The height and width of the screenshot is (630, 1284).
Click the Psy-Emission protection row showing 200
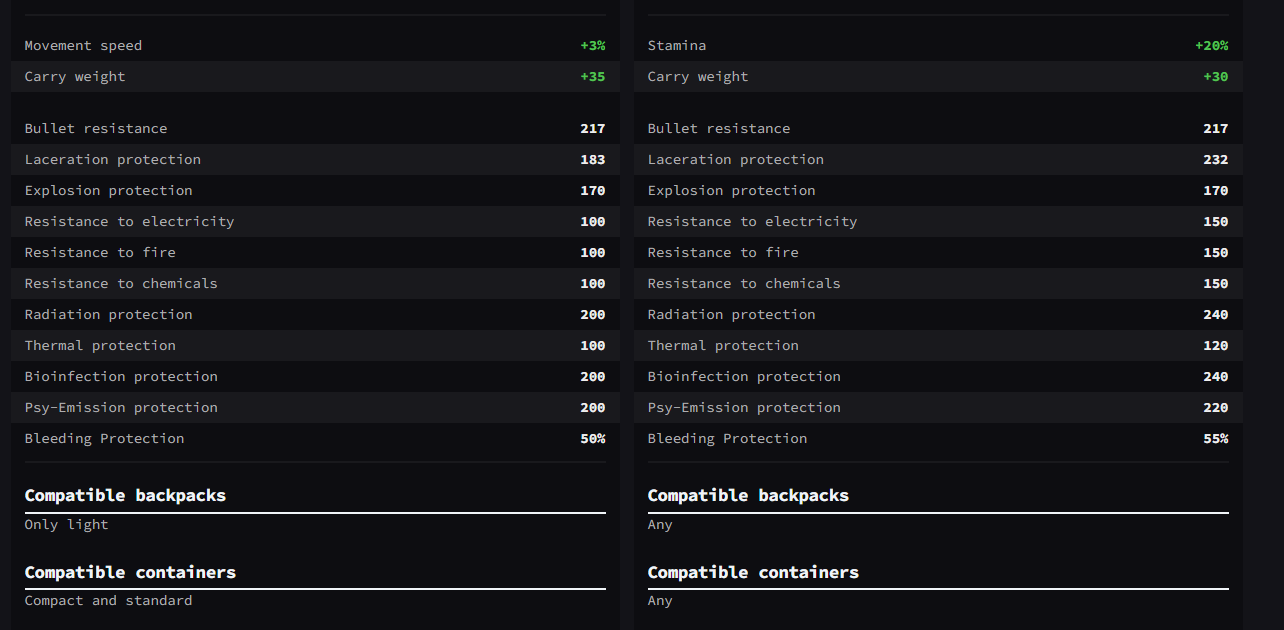(x=121, y=408)
